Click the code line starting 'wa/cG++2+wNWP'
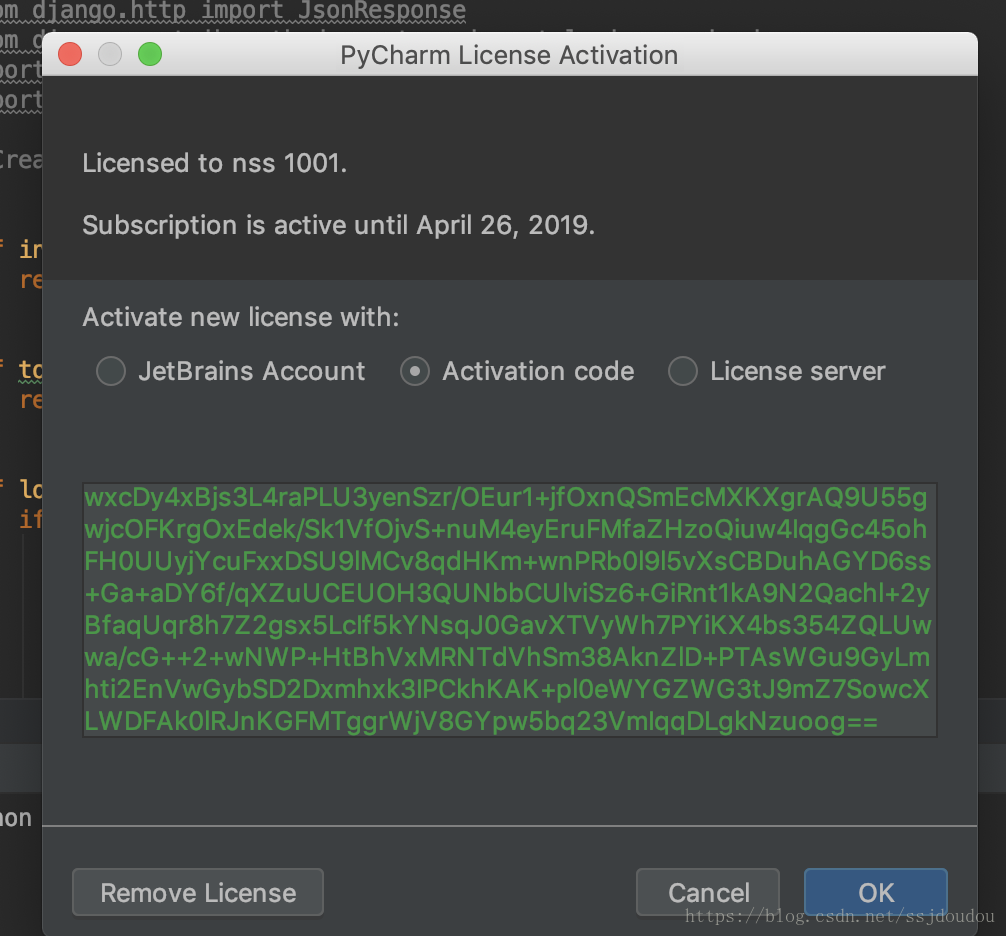The image size is (1006, 936). point(507,657)
